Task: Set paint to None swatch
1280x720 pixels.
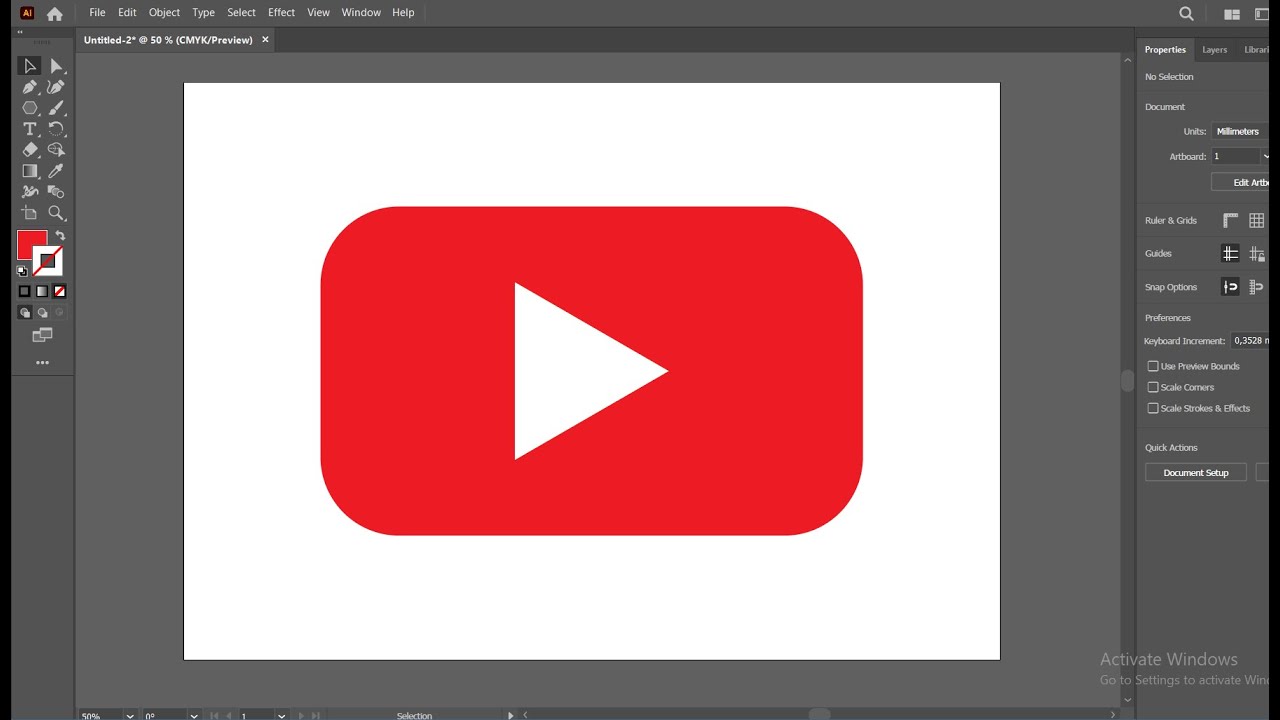Action: pos(60,291)
